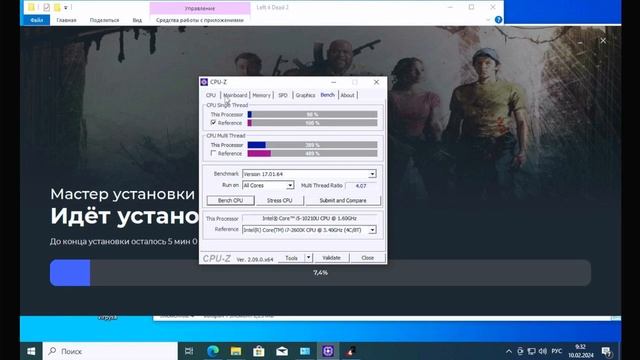Open File Explorer from the taskbar
The image size is (640, 360).
236,351
